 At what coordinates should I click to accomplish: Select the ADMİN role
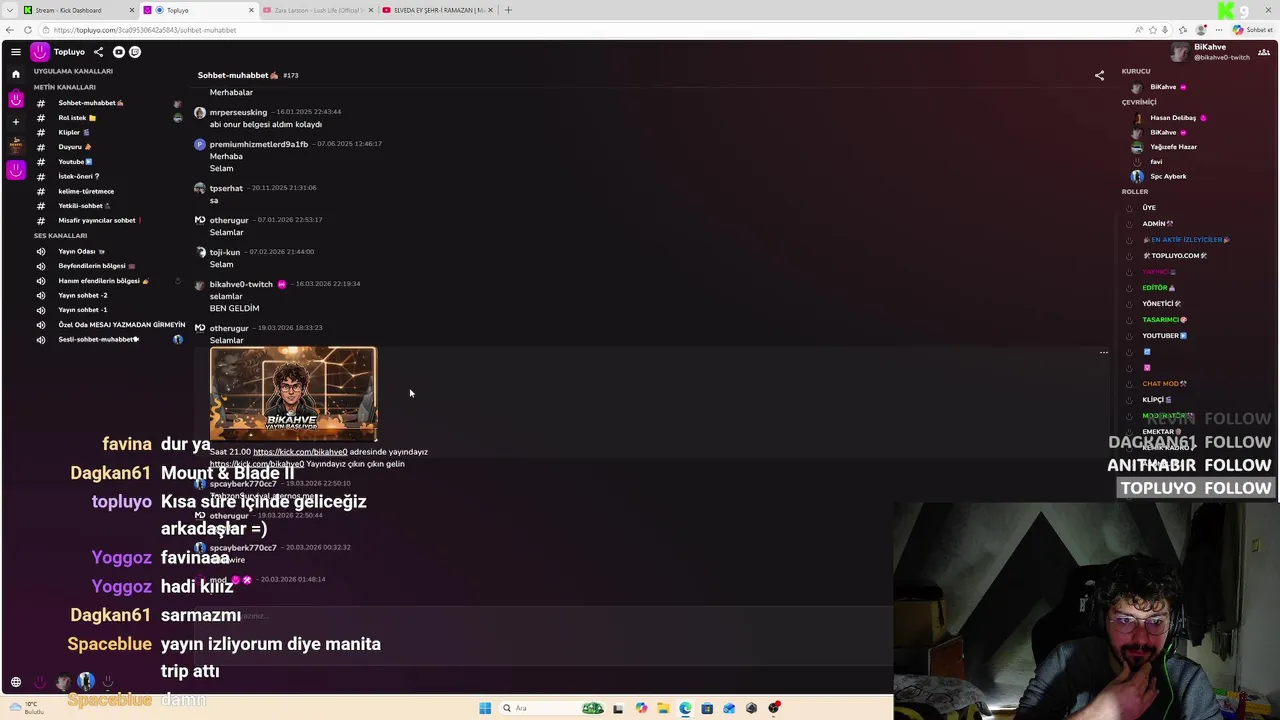[x=1157, y=224]
